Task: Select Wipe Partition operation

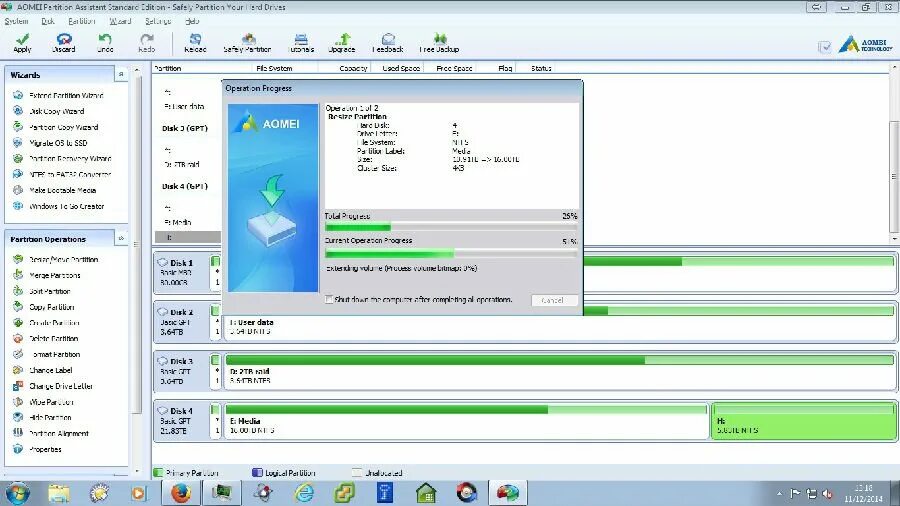Action: coord(51,402)
